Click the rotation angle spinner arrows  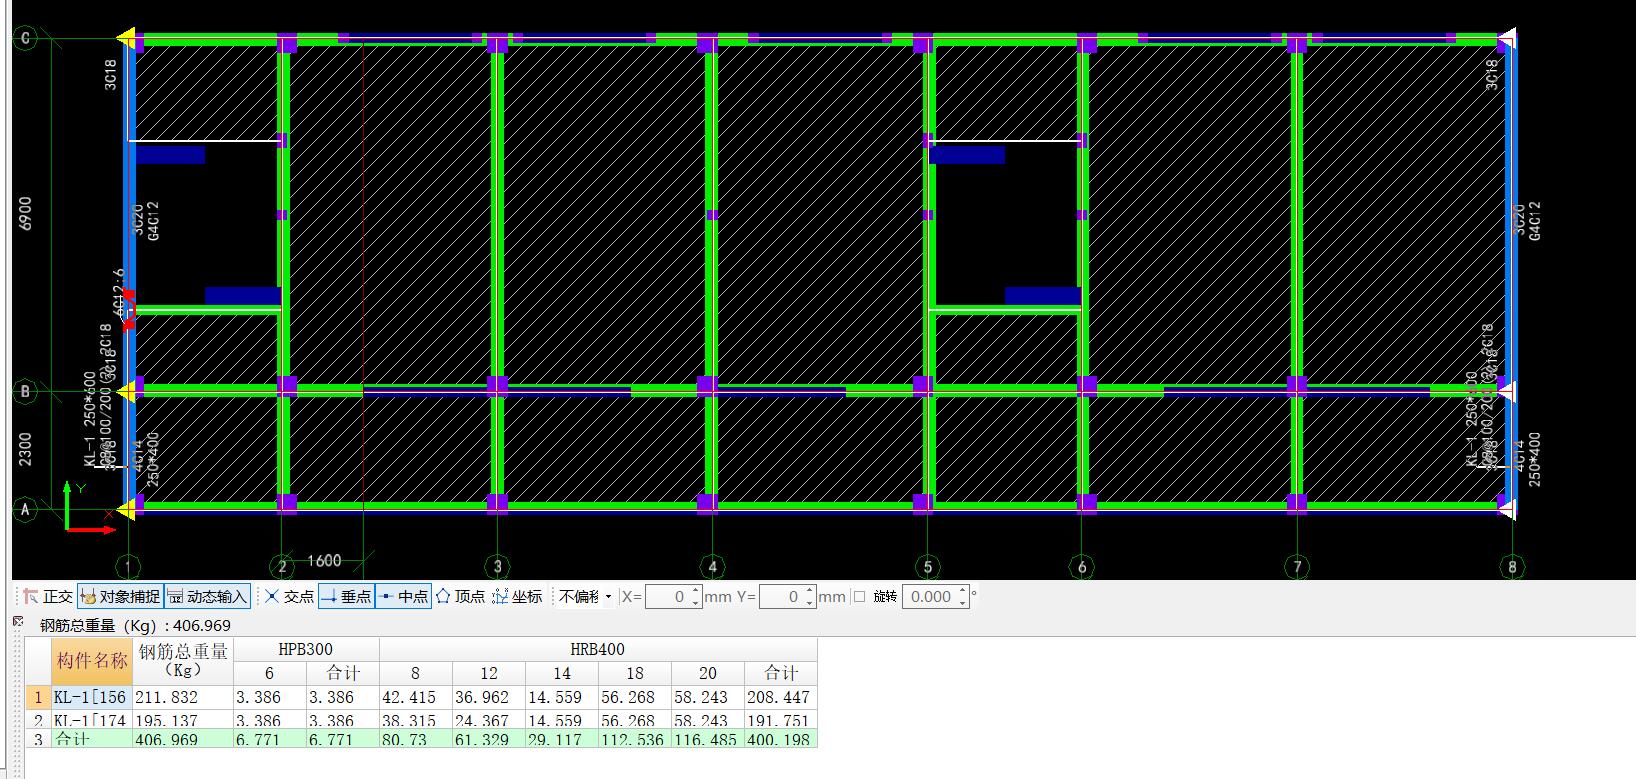tap(963, 597)
